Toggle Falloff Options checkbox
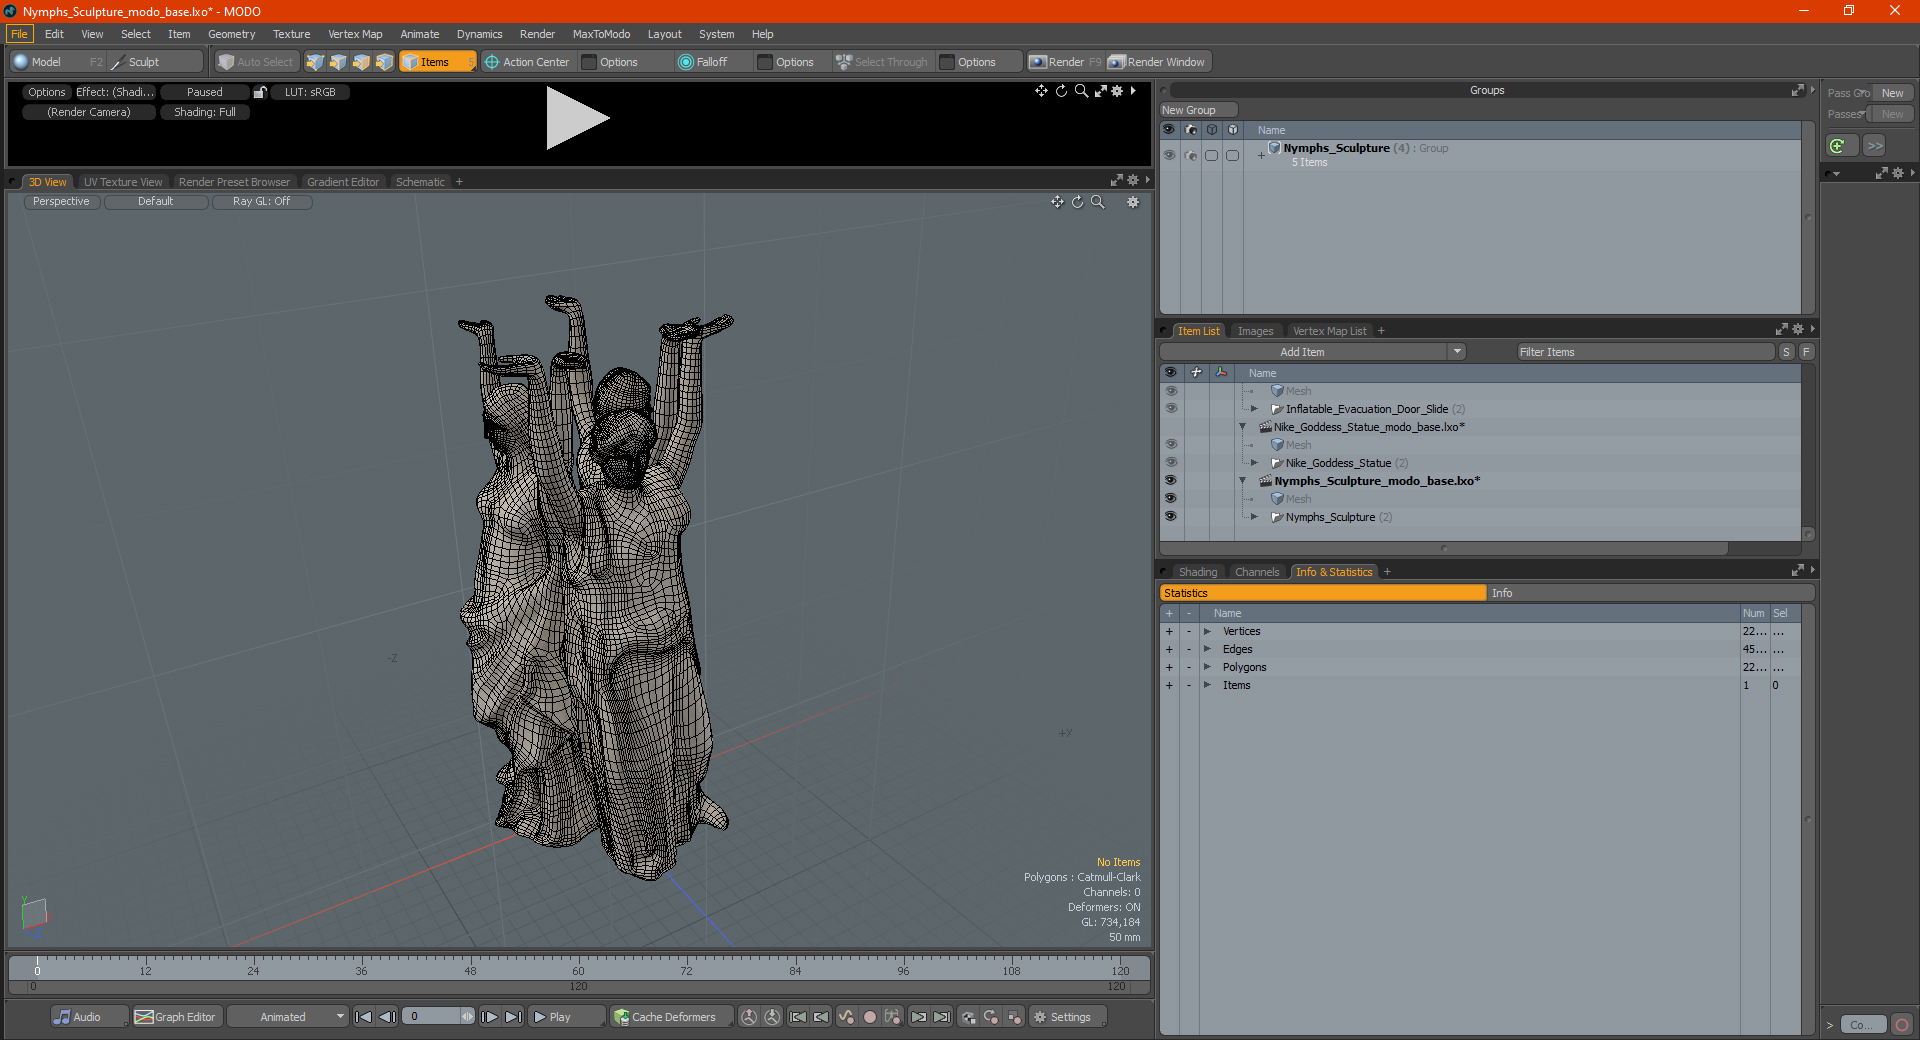This screenshot has width=1920, height=1040. coord(765,62)
